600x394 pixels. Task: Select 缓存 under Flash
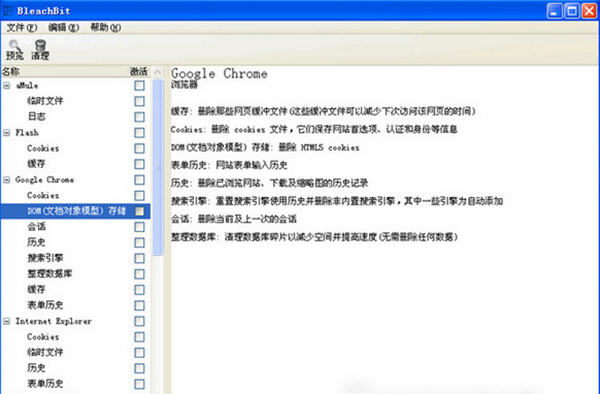(x=36, y=164)
